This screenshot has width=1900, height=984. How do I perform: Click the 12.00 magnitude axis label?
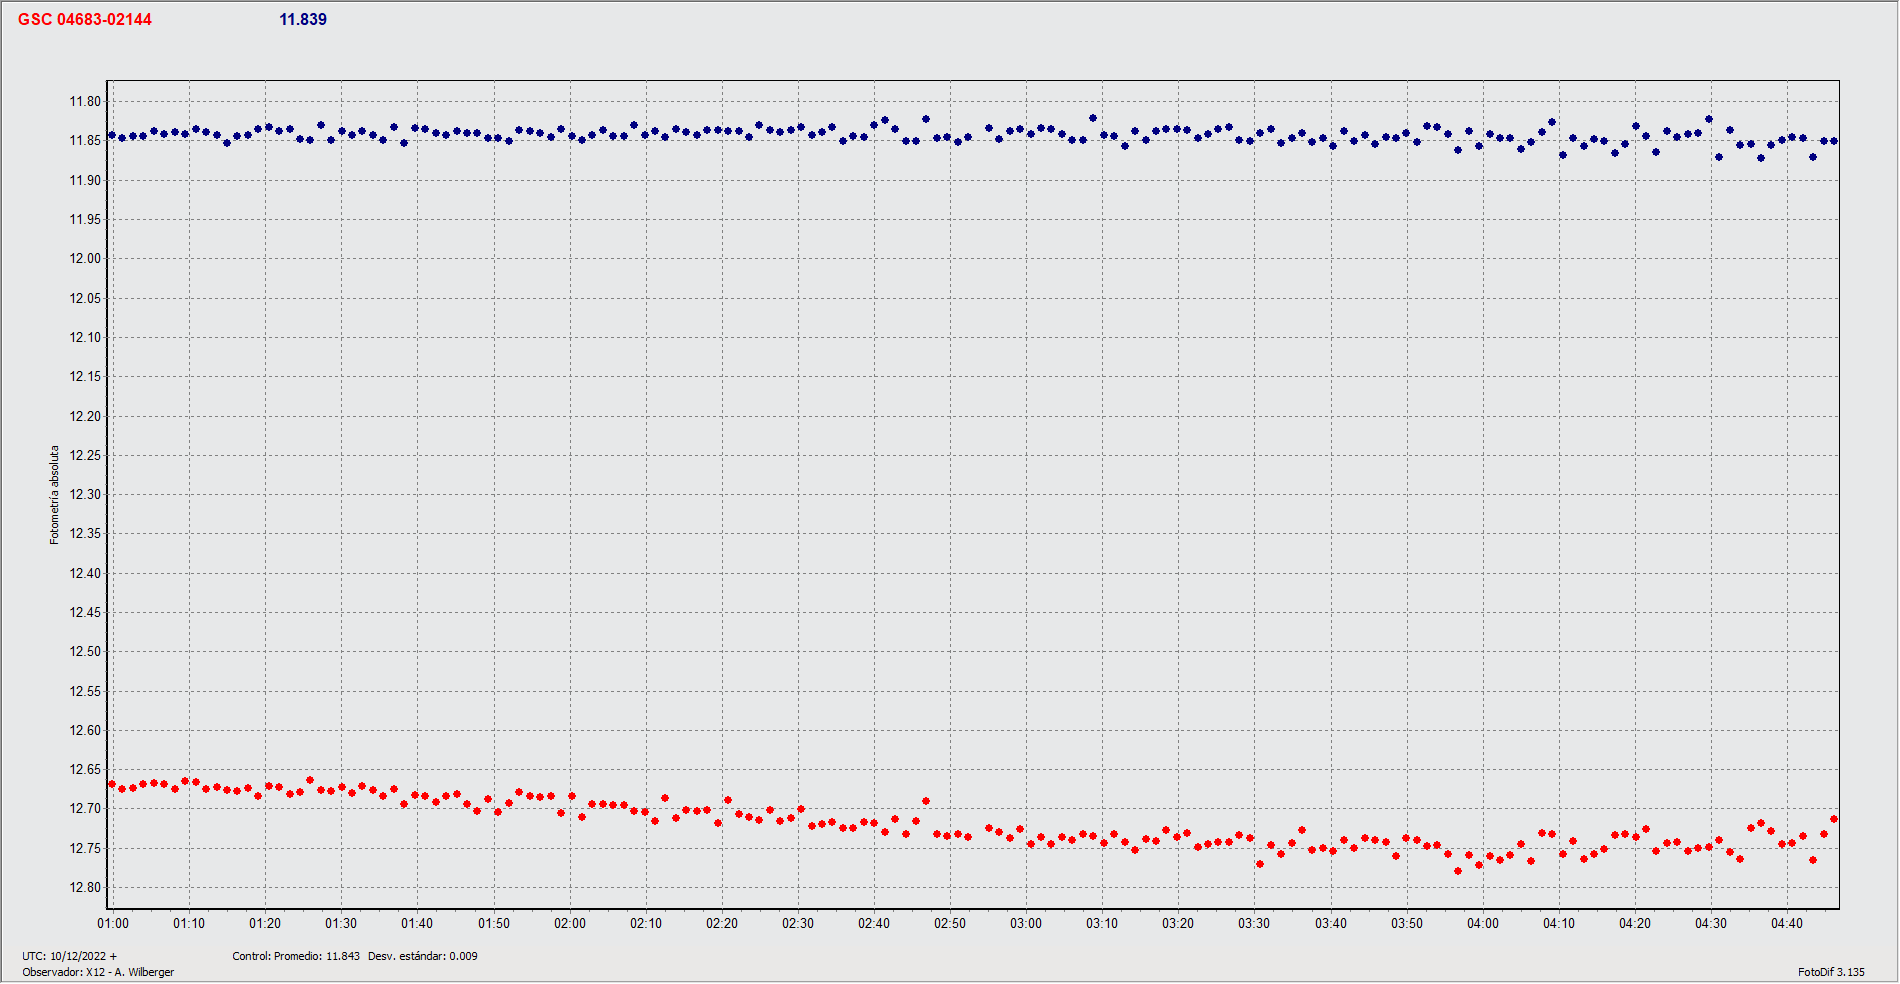coord(85,259)
